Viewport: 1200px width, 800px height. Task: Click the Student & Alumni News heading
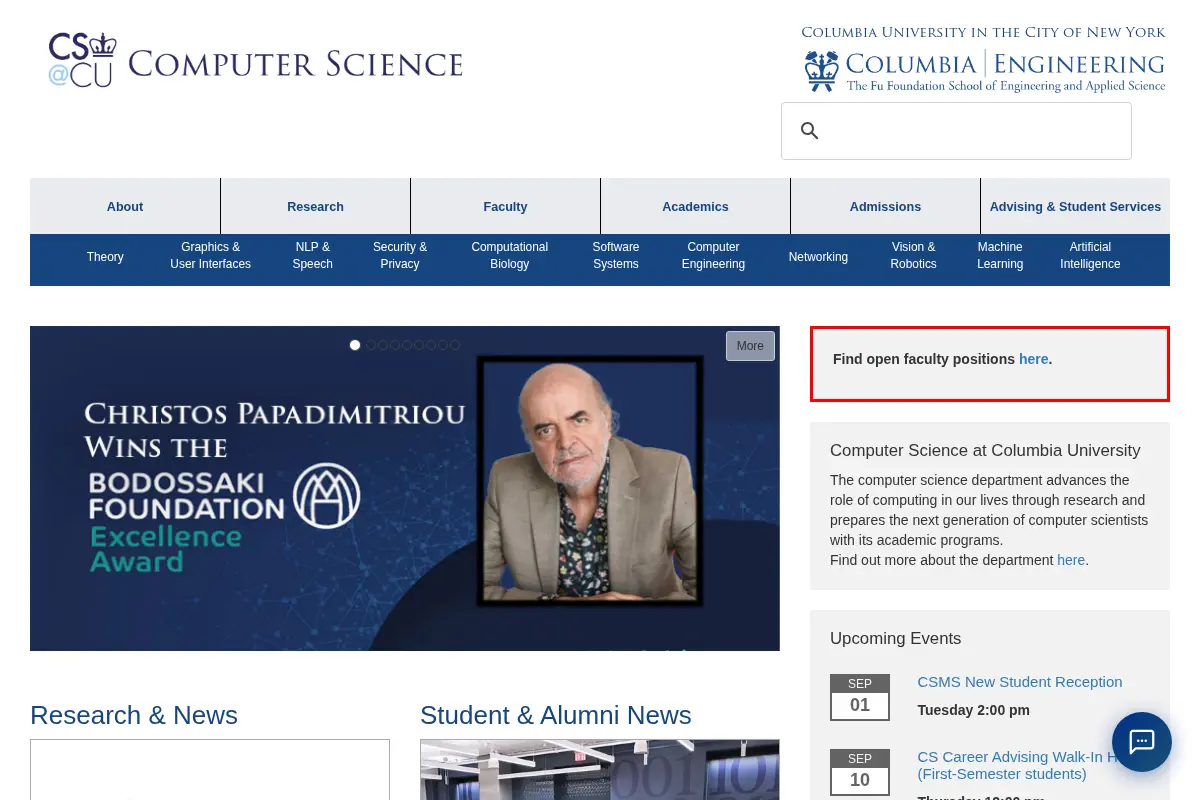tap(556, 715)
